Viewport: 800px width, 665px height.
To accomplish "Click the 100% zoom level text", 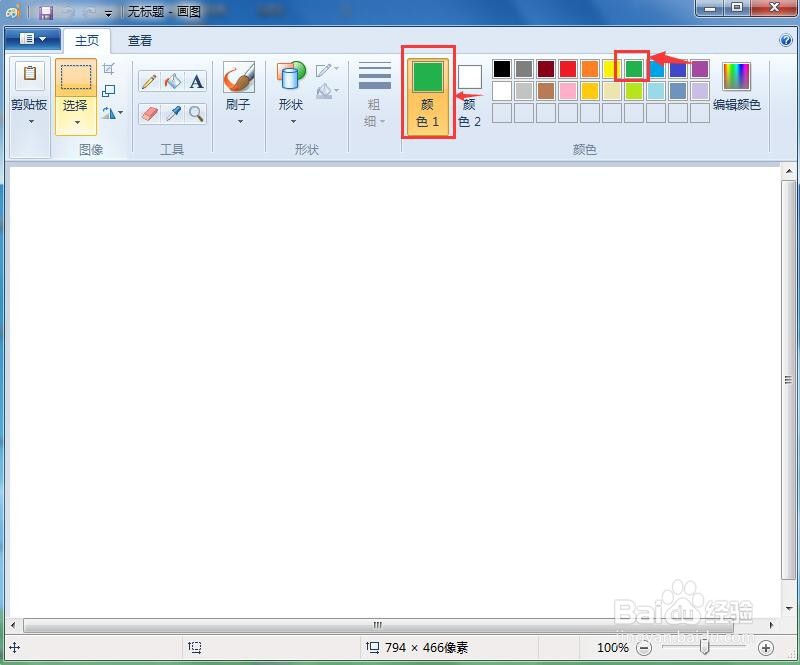I will [612, 648].
